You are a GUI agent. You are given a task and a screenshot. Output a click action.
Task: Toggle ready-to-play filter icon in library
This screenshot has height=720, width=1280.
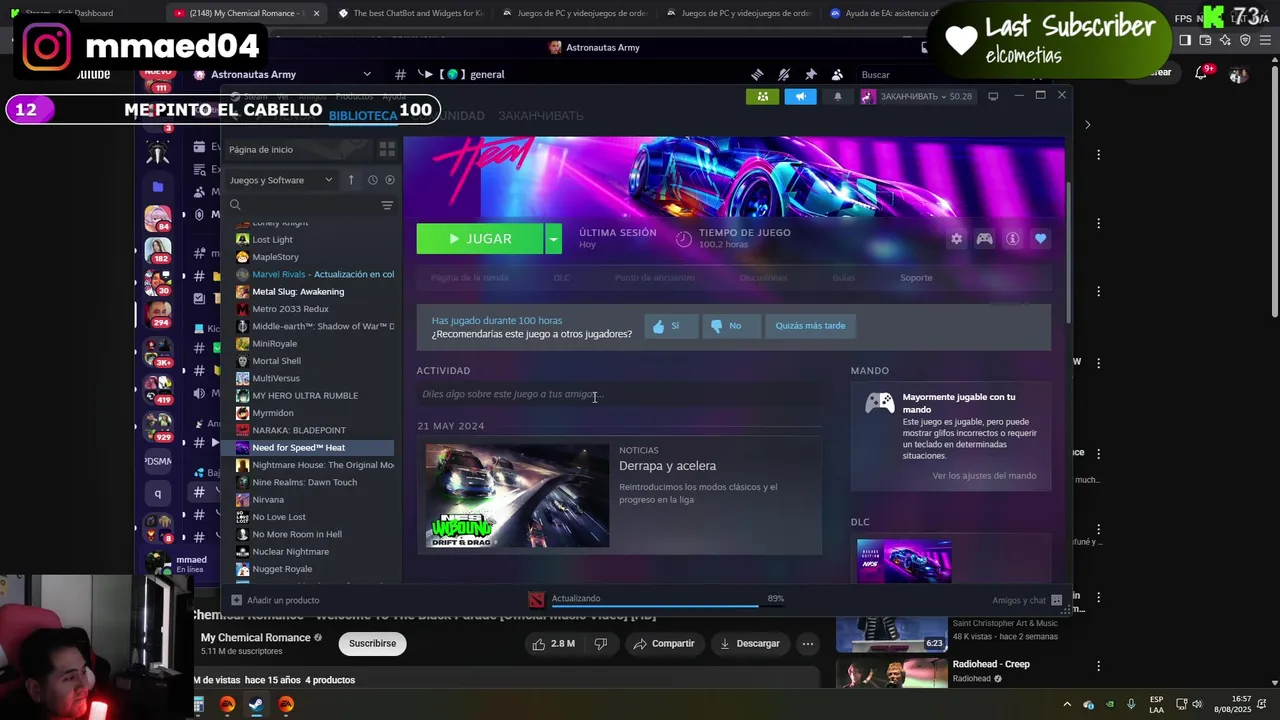(389, 180)
